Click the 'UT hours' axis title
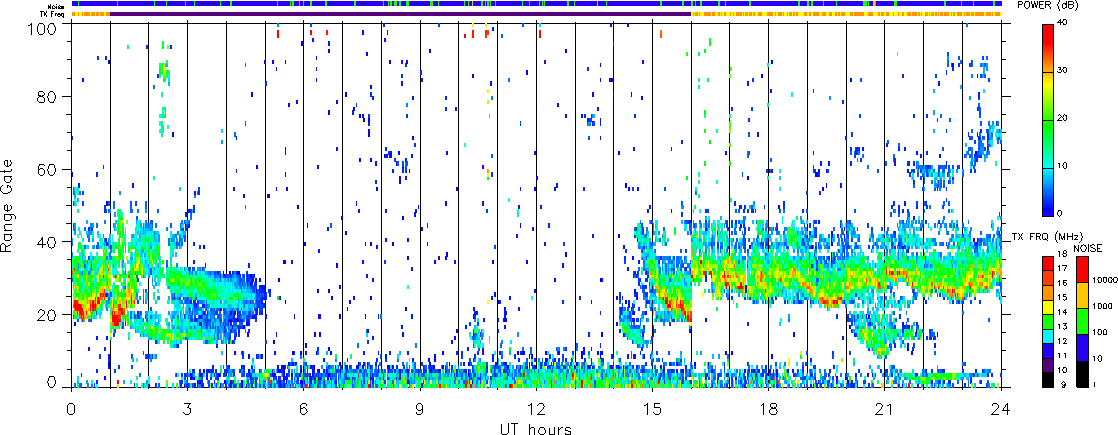This screenshot has height=435, width=1118. [x=535, y=429]
